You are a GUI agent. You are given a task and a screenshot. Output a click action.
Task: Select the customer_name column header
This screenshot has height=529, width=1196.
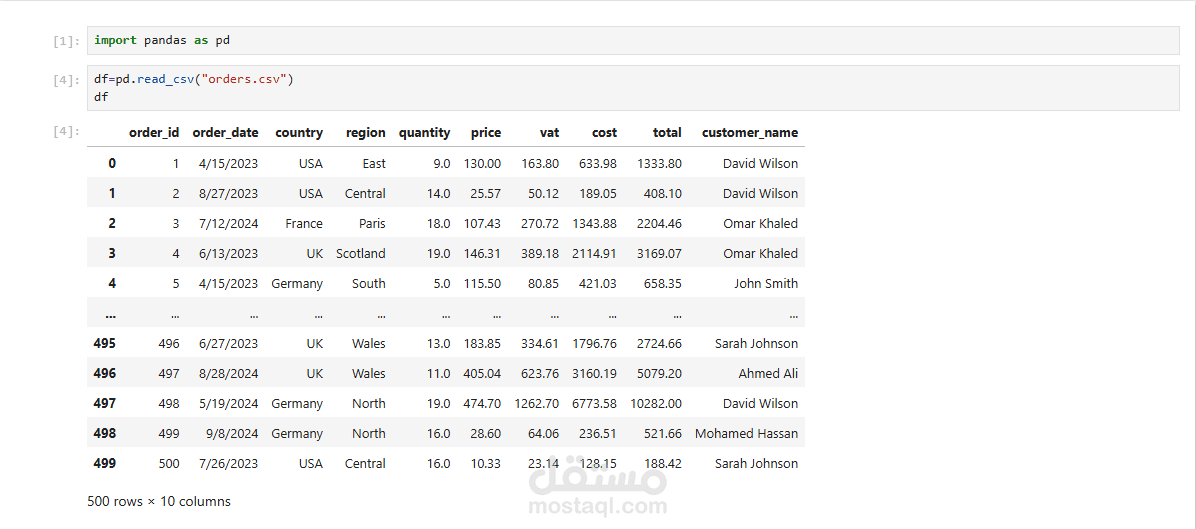(x=750, y=133)
